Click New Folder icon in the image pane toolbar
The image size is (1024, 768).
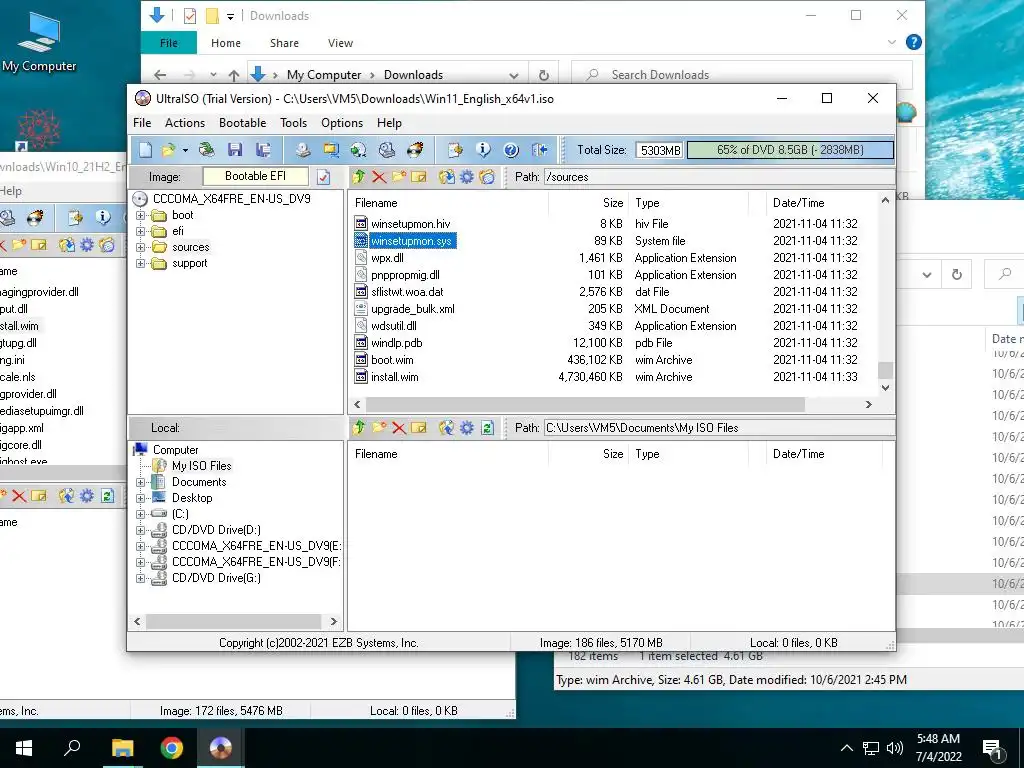click(x=399, y=176)
